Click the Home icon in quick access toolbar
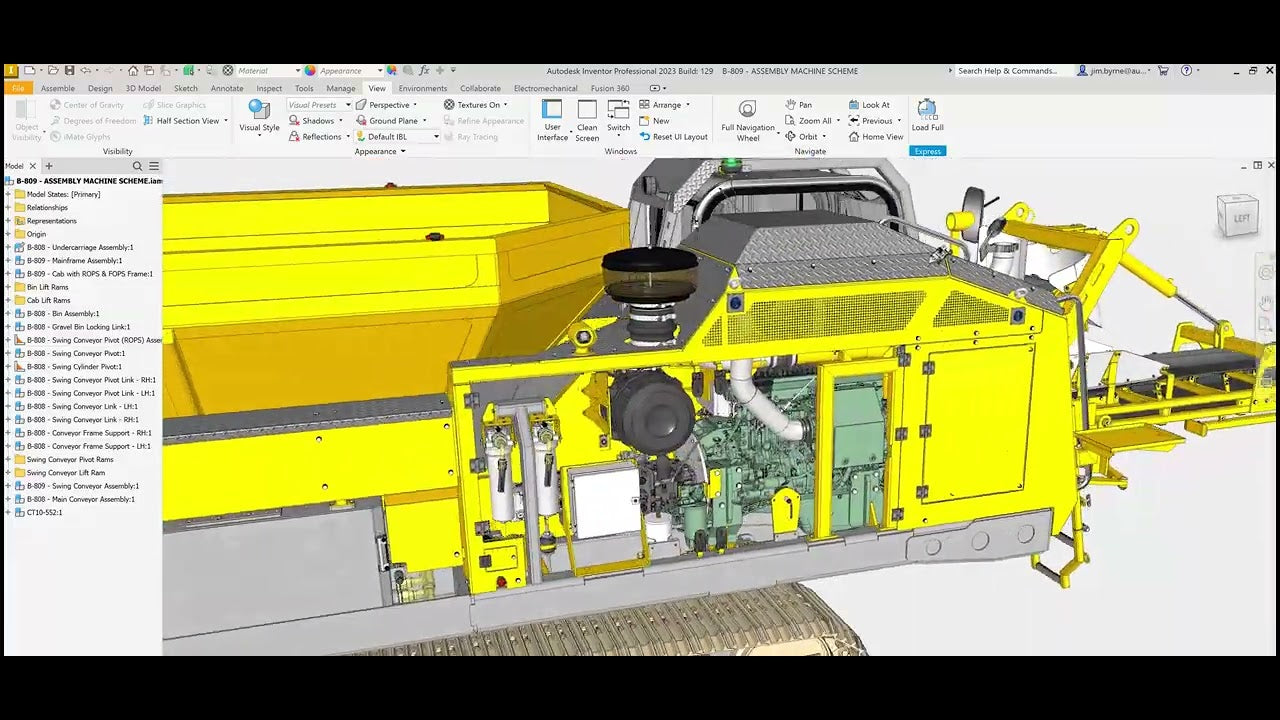This screenshot has width=1280, height=720. click(x=133, y=71)
